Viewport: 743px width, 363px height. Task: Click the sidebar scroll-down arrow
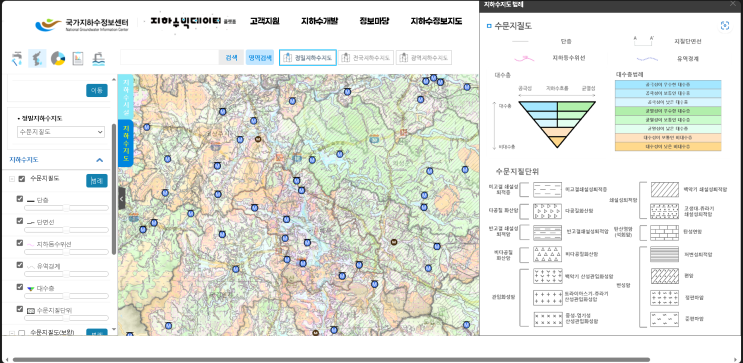pyautogui.click(x=114, y=329)
